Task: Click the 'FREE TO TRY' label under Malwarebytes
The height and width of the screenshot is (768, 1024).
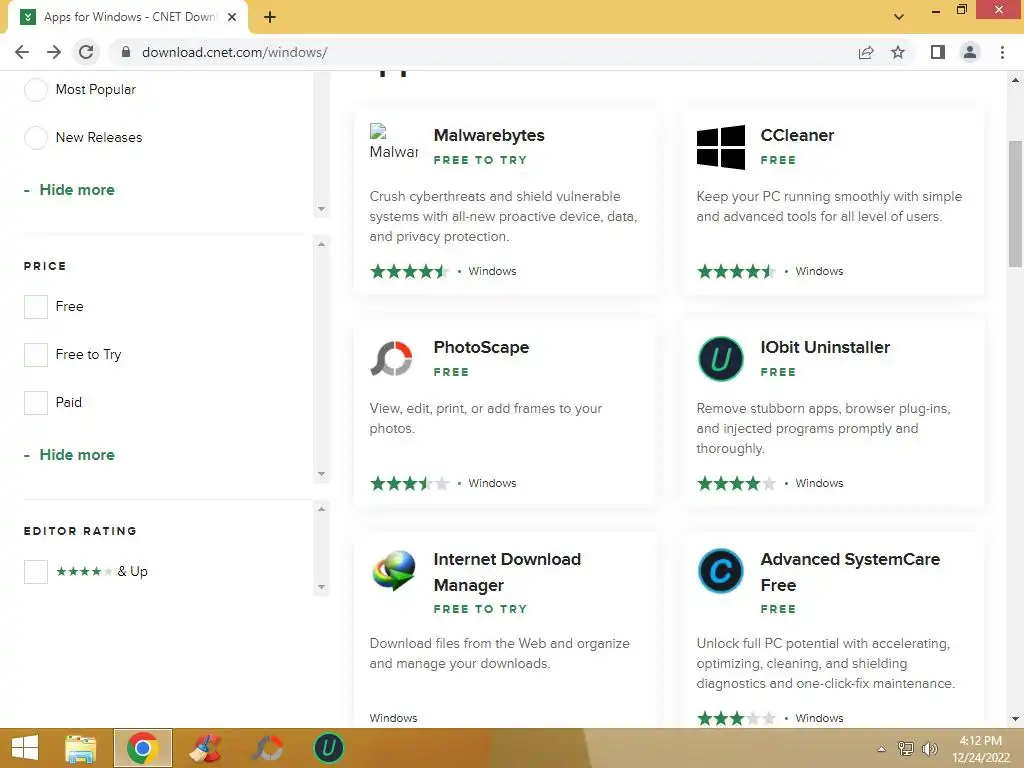Action: click(x=480, y=160)
